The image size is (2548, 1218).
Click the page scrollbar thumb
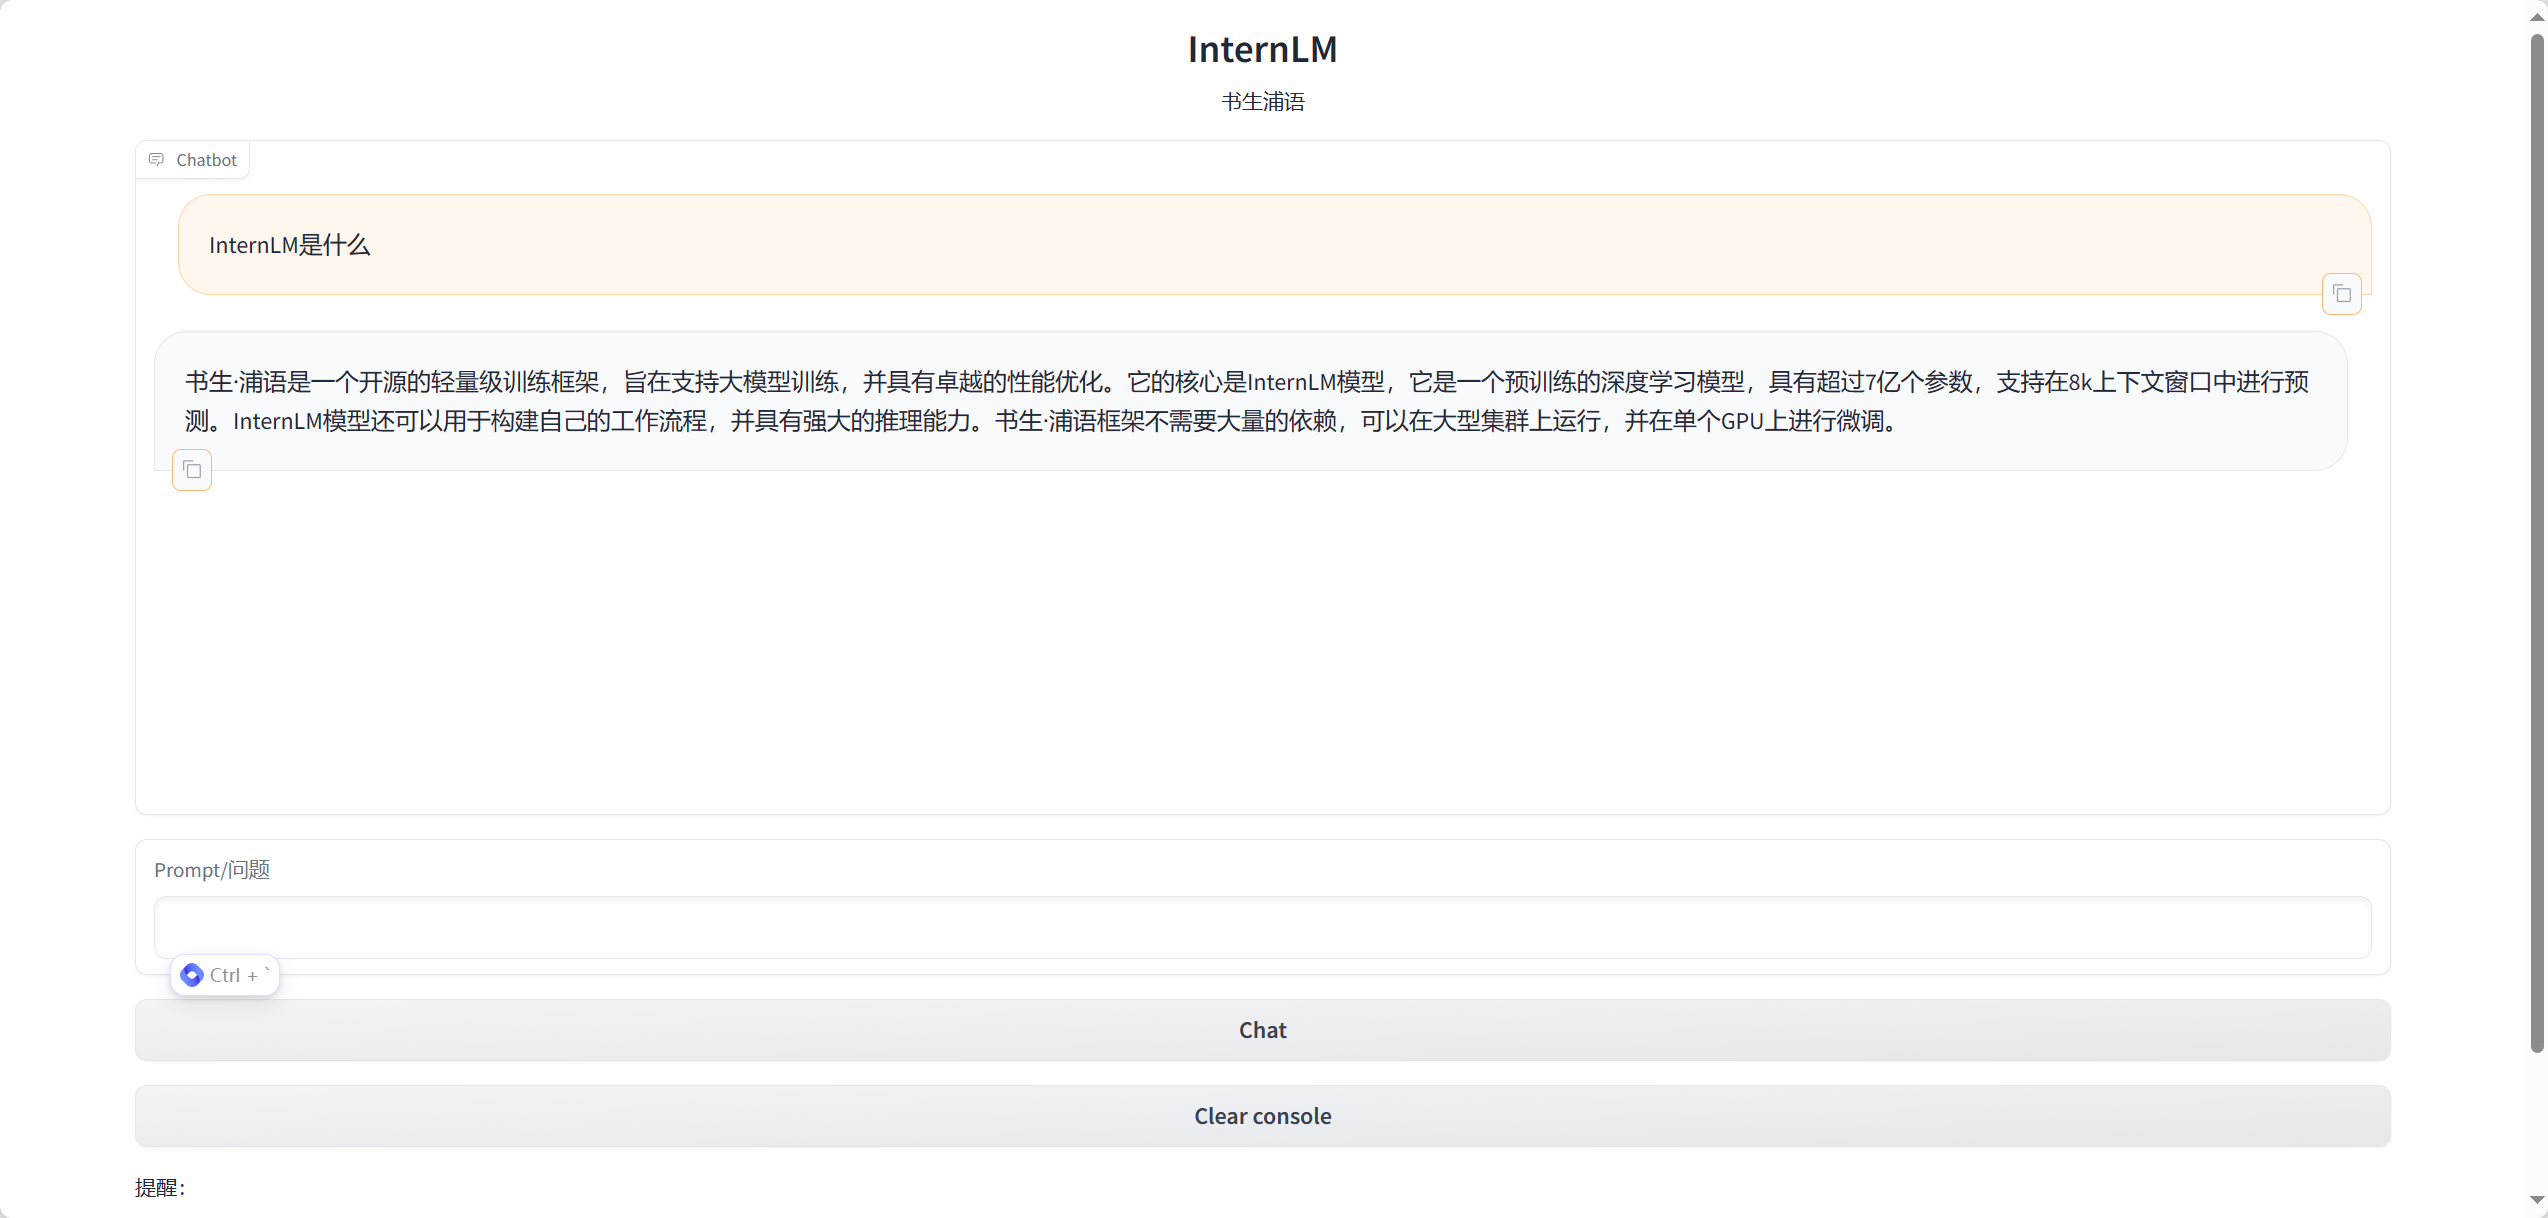point(2537,543)
